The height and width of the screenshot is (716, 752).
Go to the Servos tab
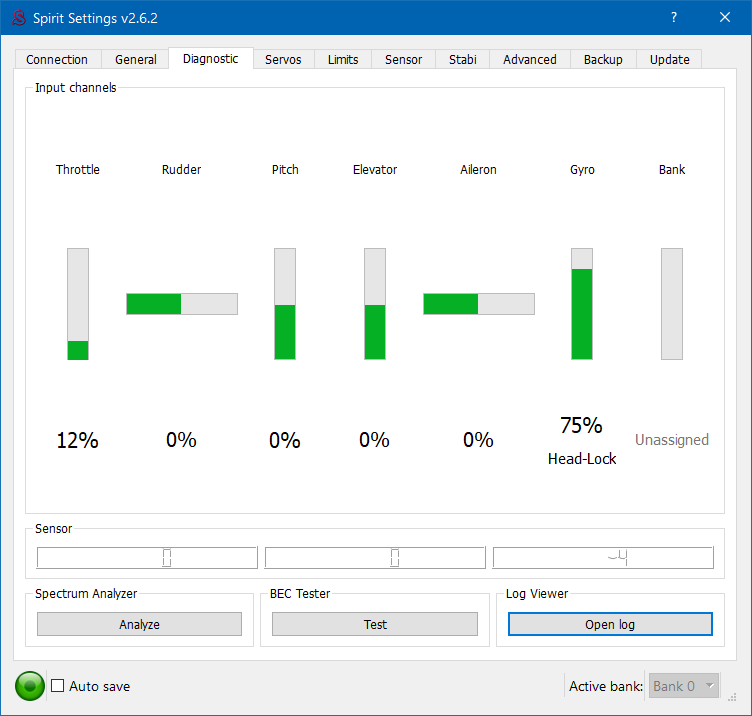point(283,59)
